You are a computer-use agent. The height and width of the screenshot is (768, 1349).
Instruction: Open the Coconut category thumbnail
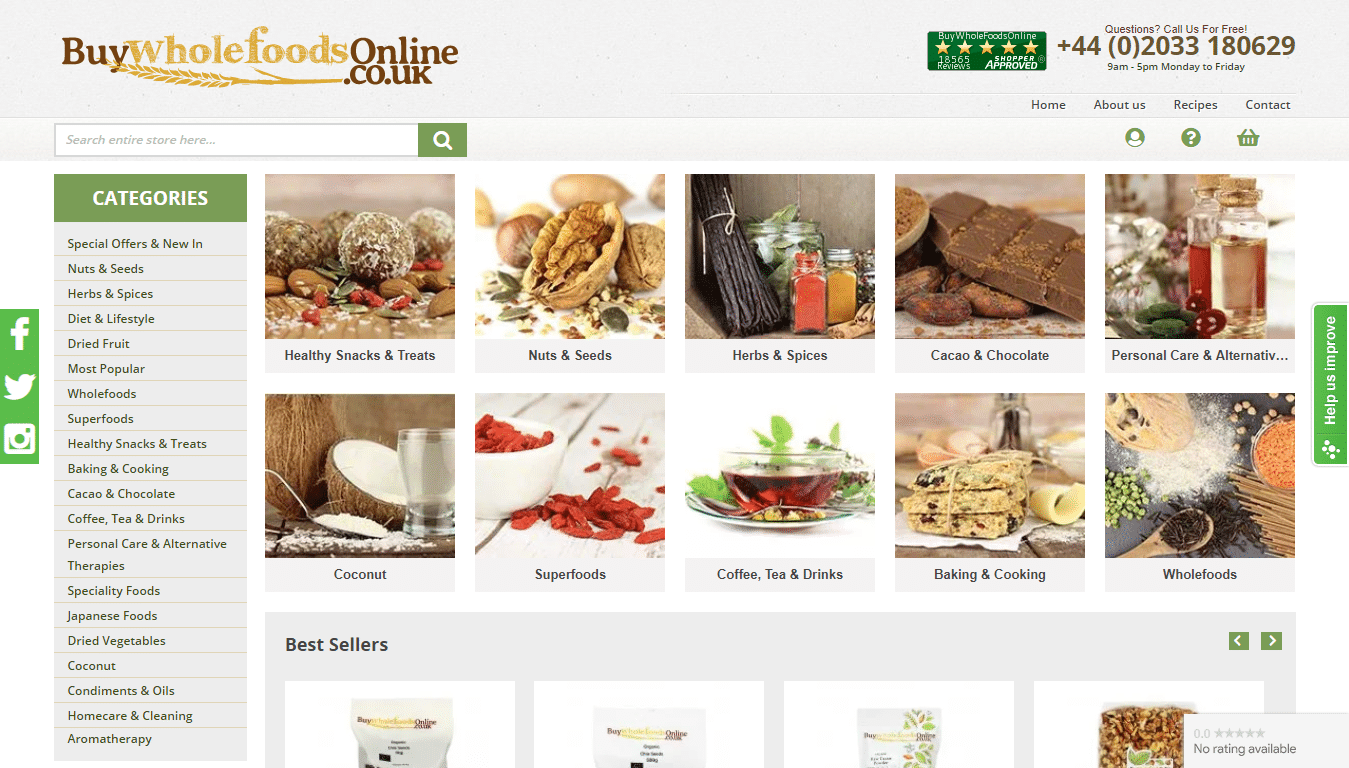coord(360,492)
